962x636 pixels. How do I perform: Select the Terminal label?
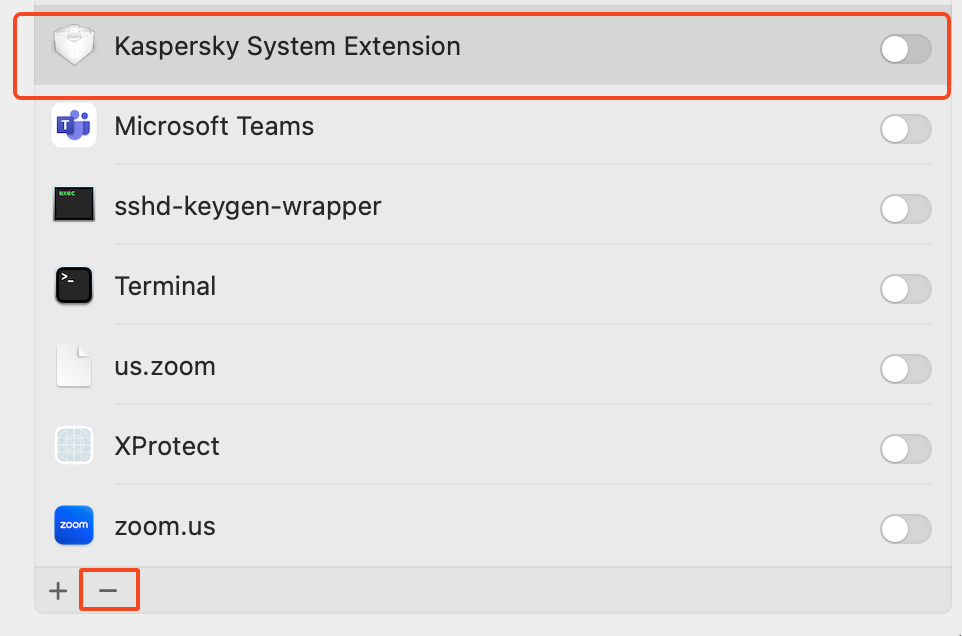pos(165,286)
